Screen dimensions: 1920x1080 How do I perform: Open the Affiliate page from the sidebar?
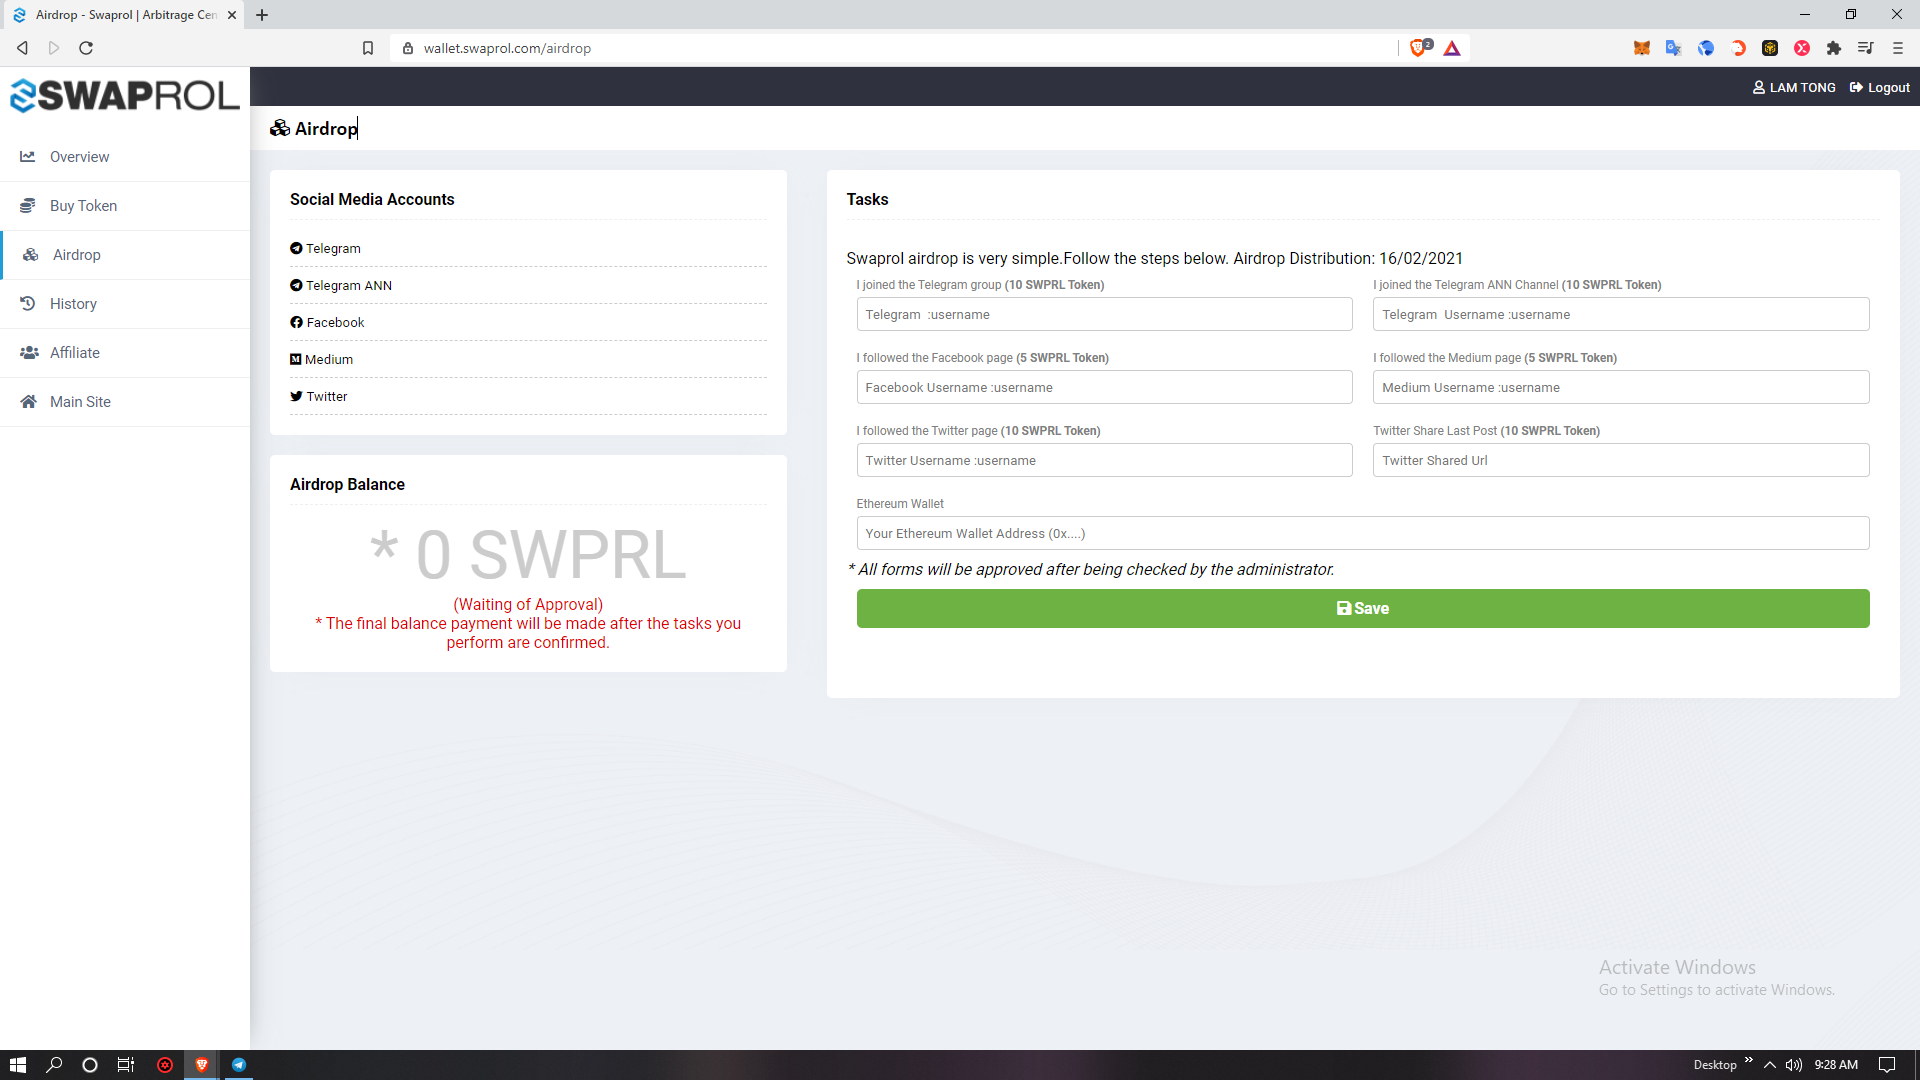click(x=75, y=353)
